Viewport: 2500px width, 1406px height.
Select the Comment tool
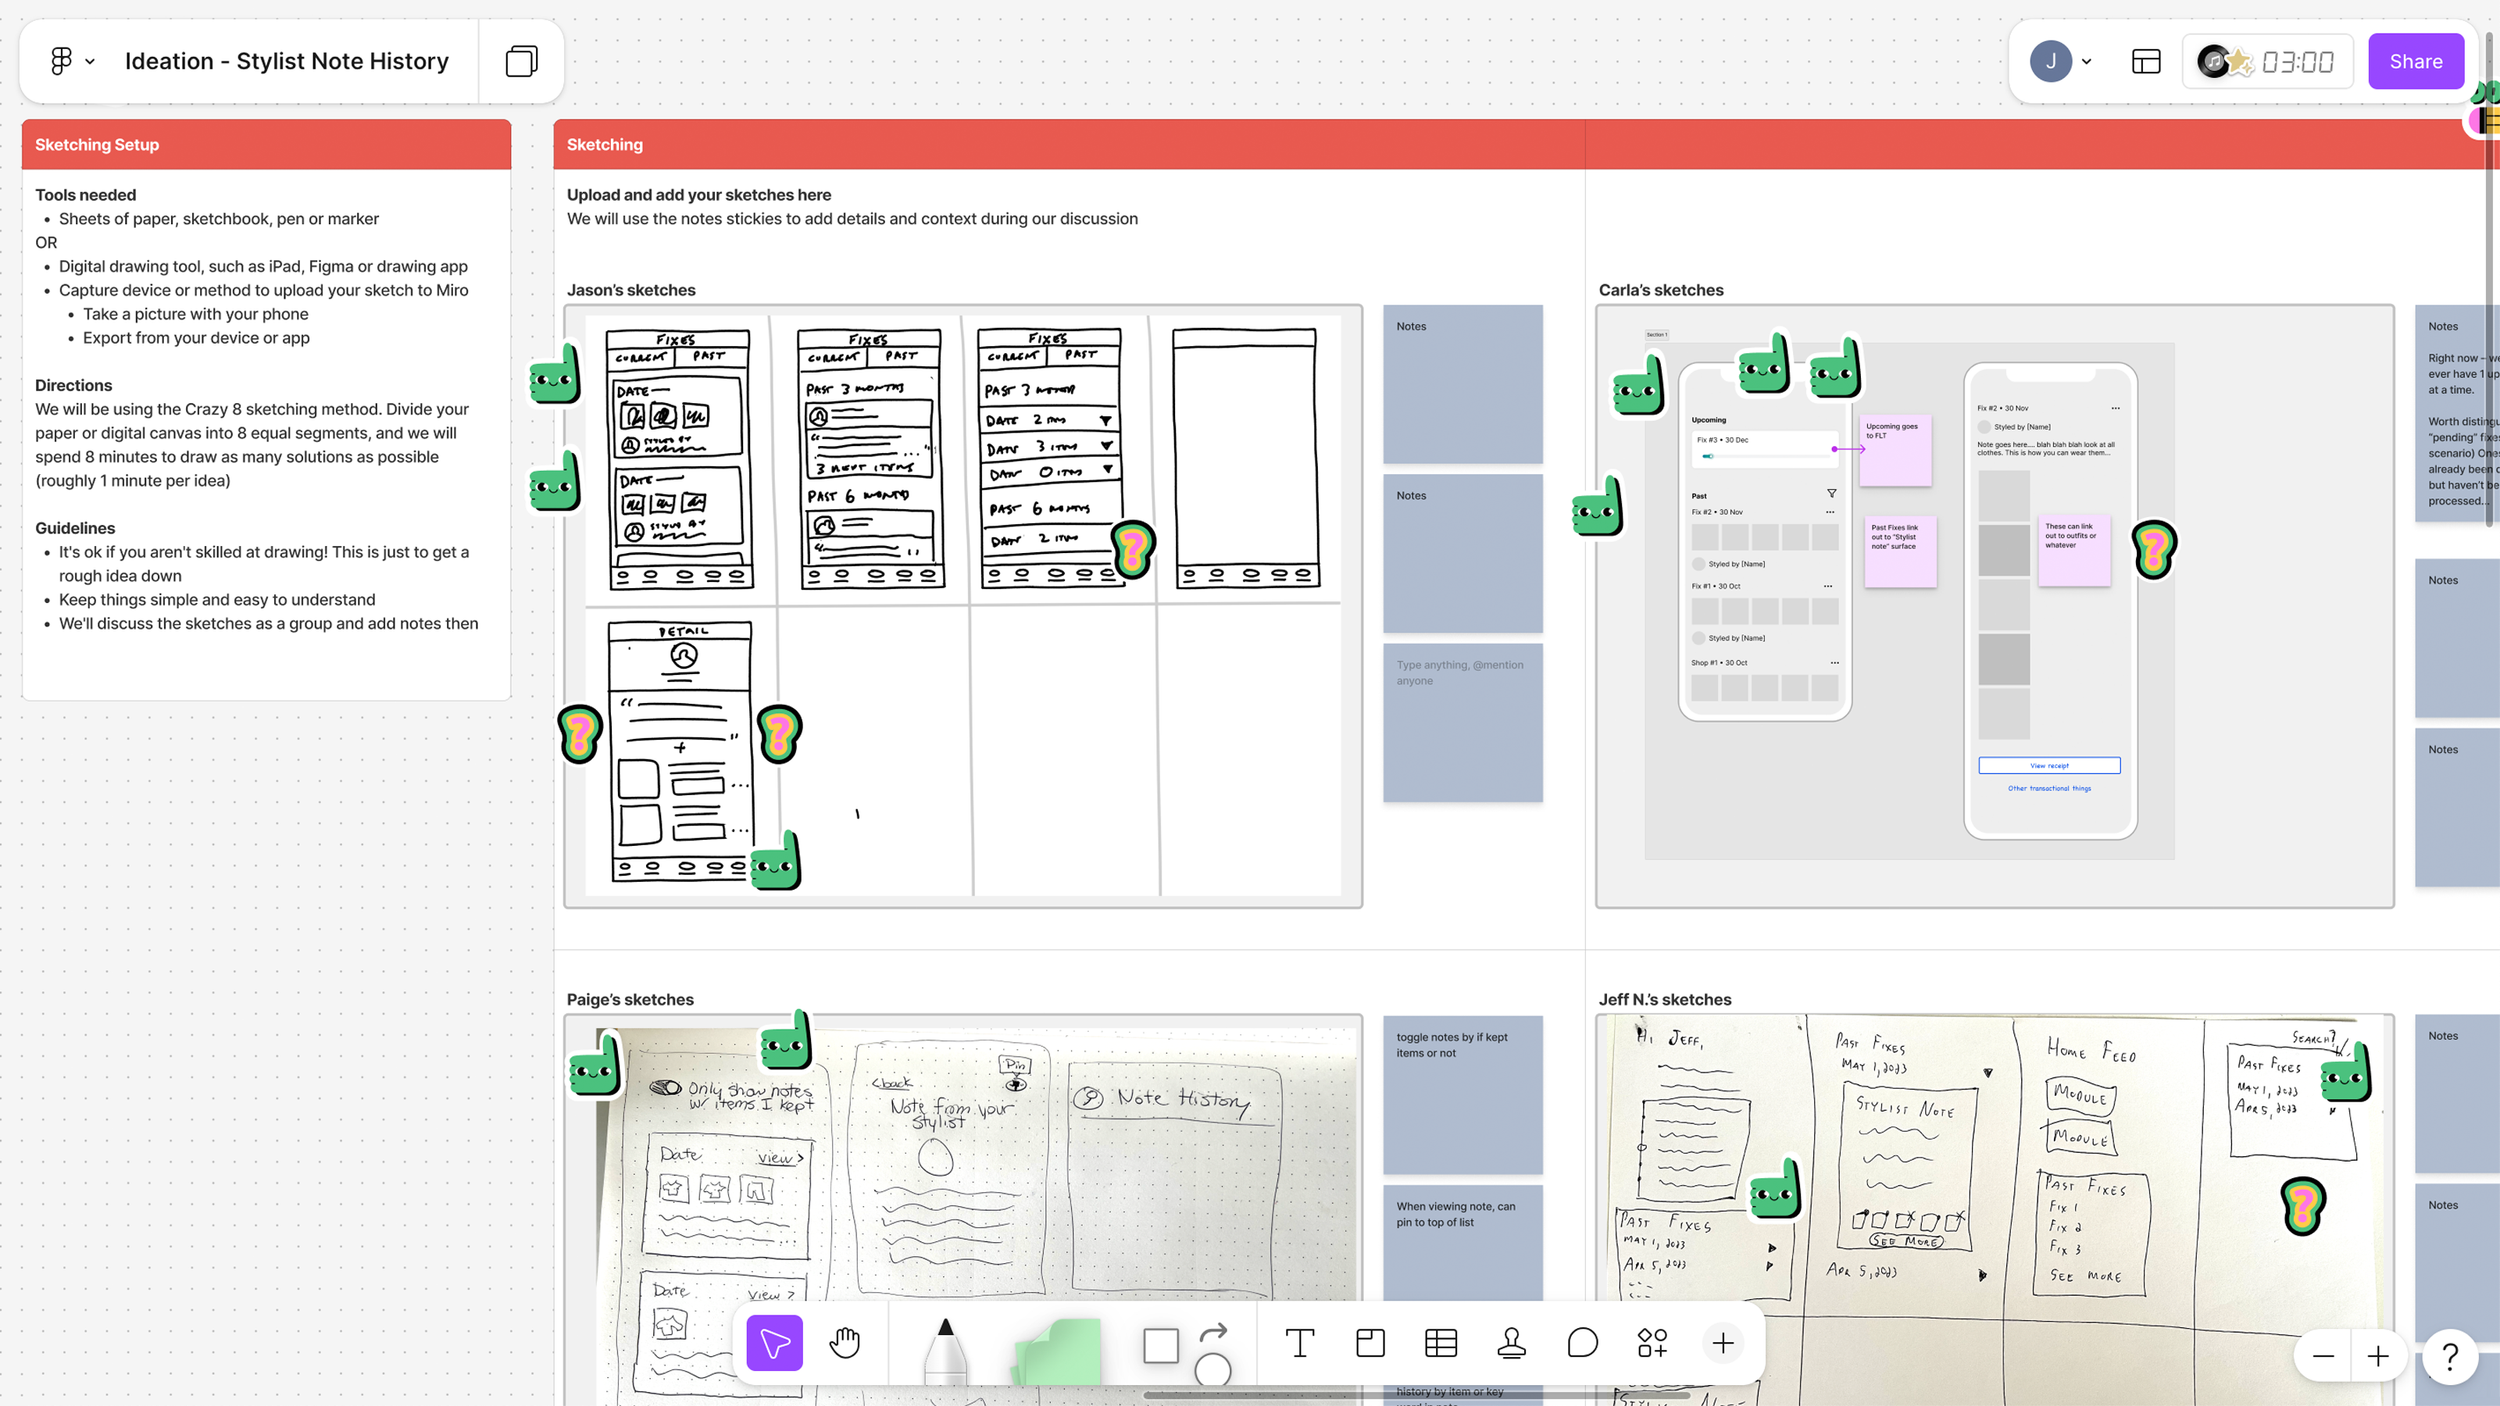coord(1582,1343)
